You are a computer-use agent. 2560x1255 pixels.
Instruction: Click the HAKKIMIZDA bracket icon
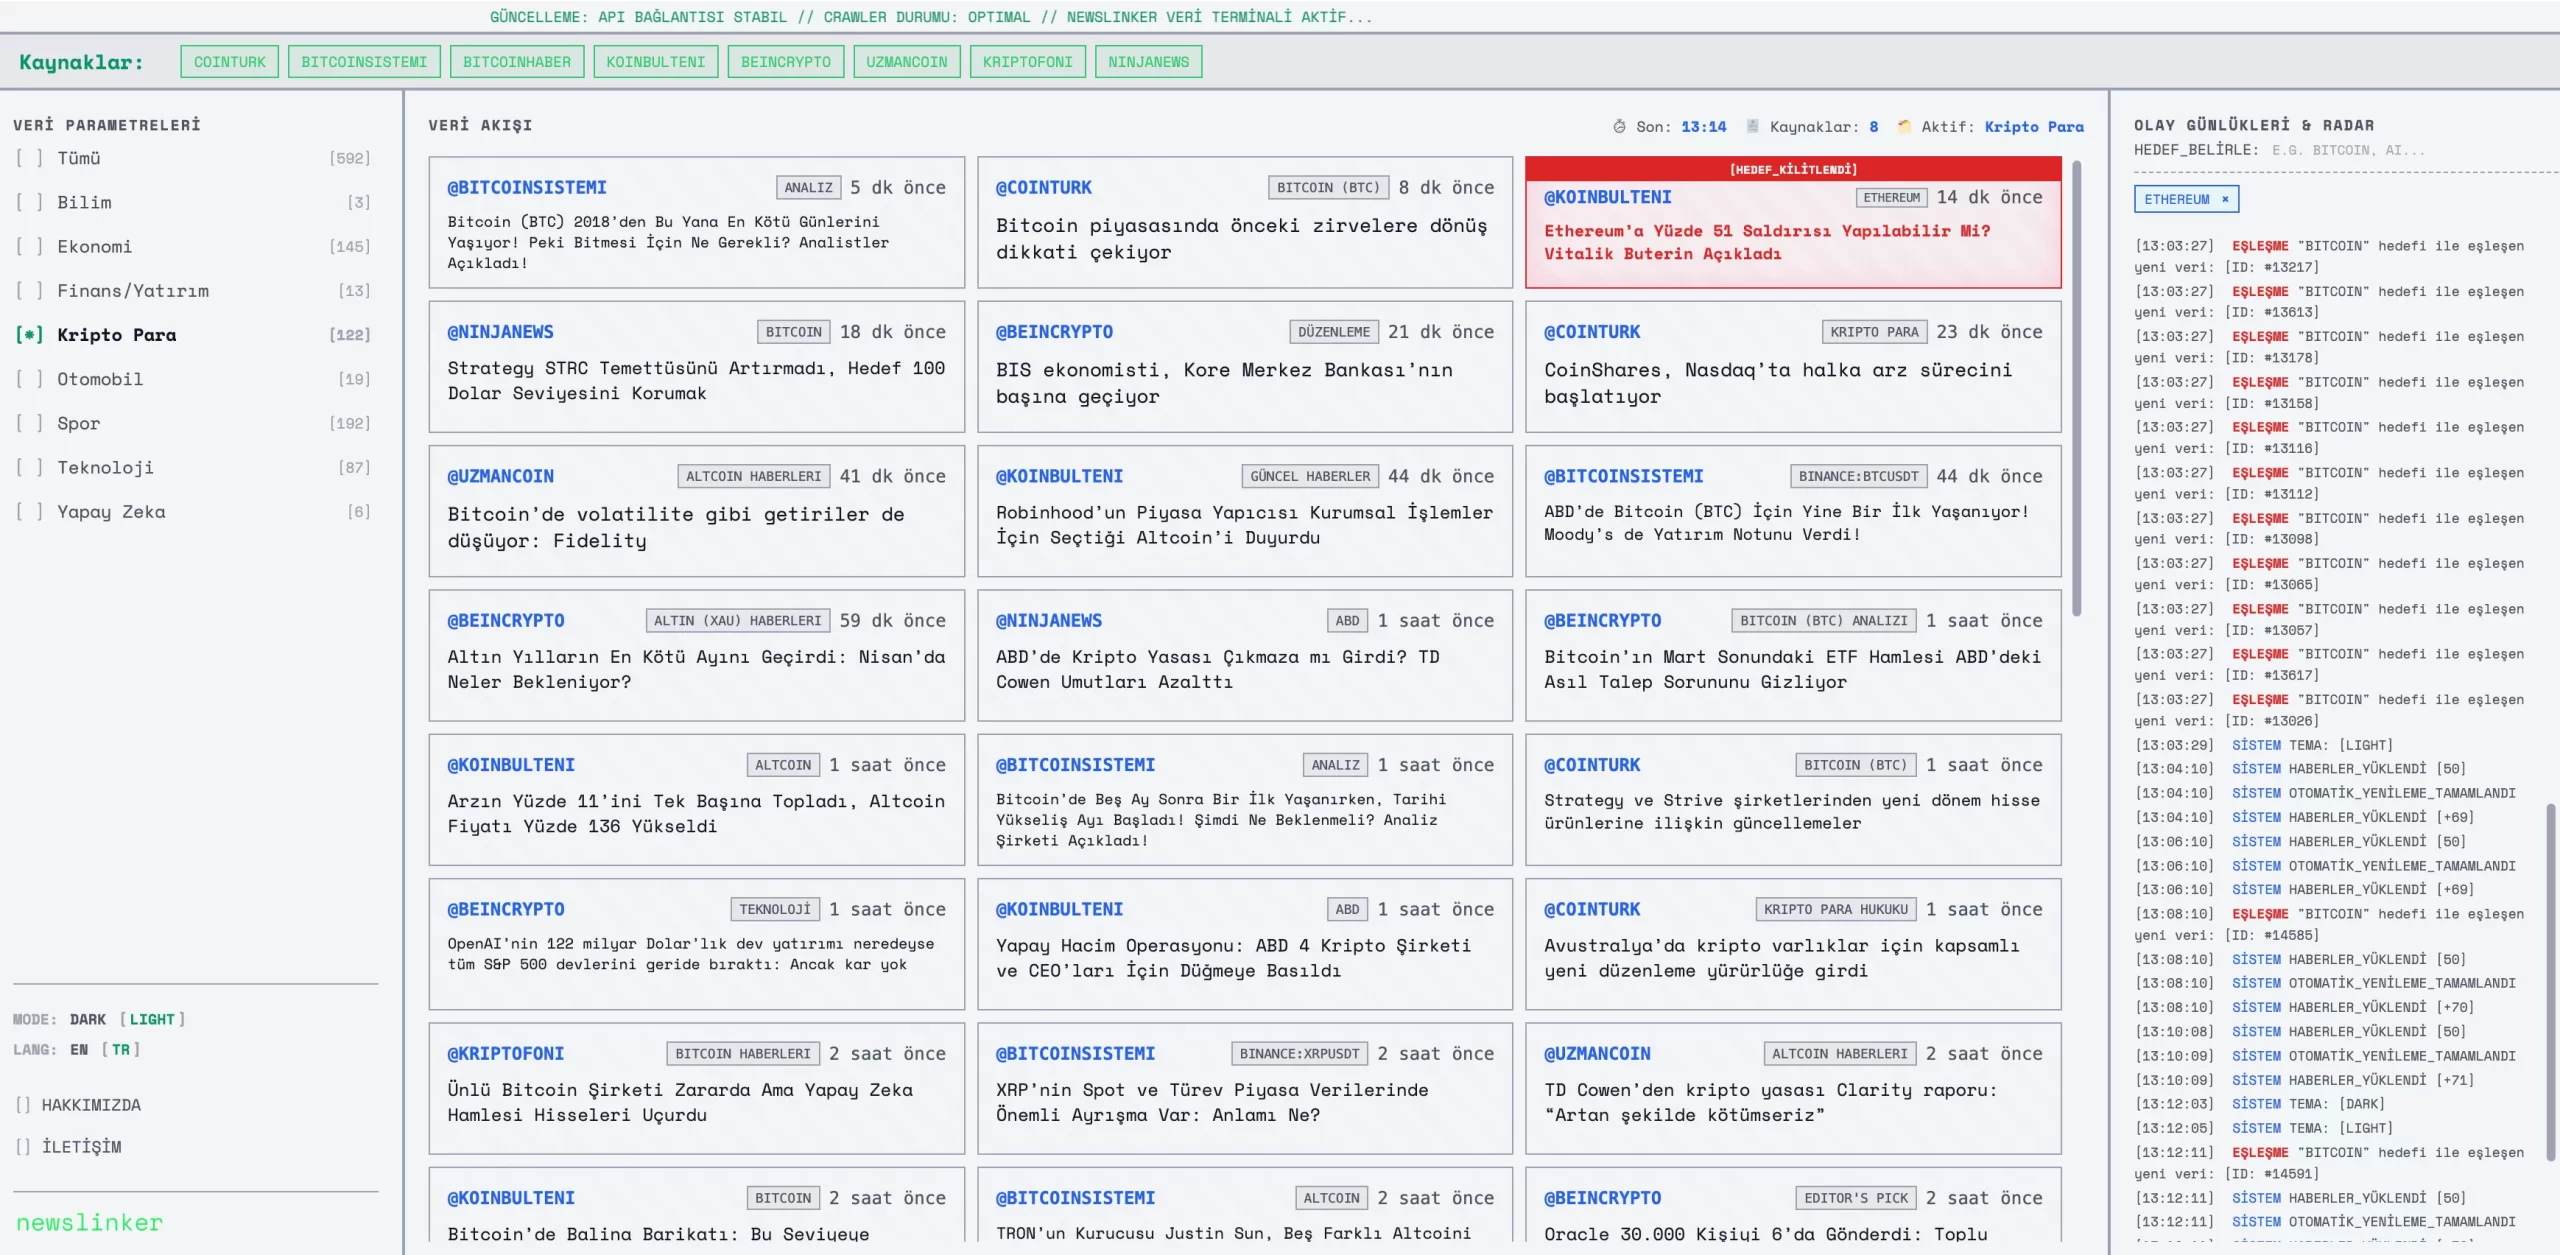tap(23, 1105)
